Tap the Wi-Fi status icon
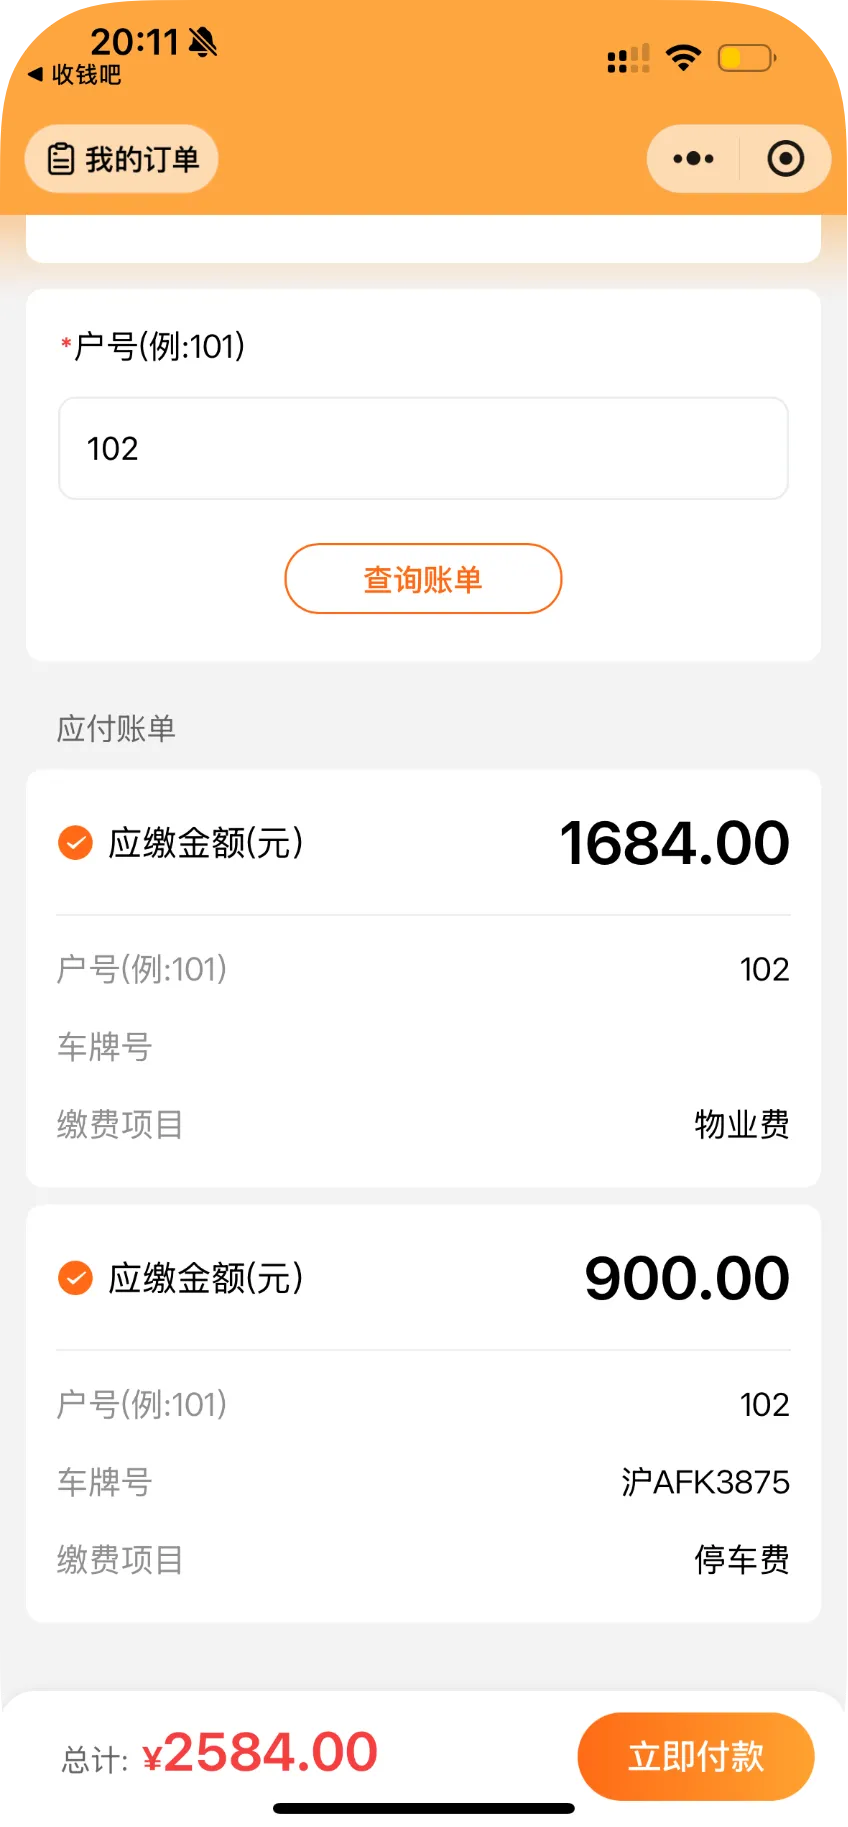The image size is (848, 1827). click(x=684, y=58)
